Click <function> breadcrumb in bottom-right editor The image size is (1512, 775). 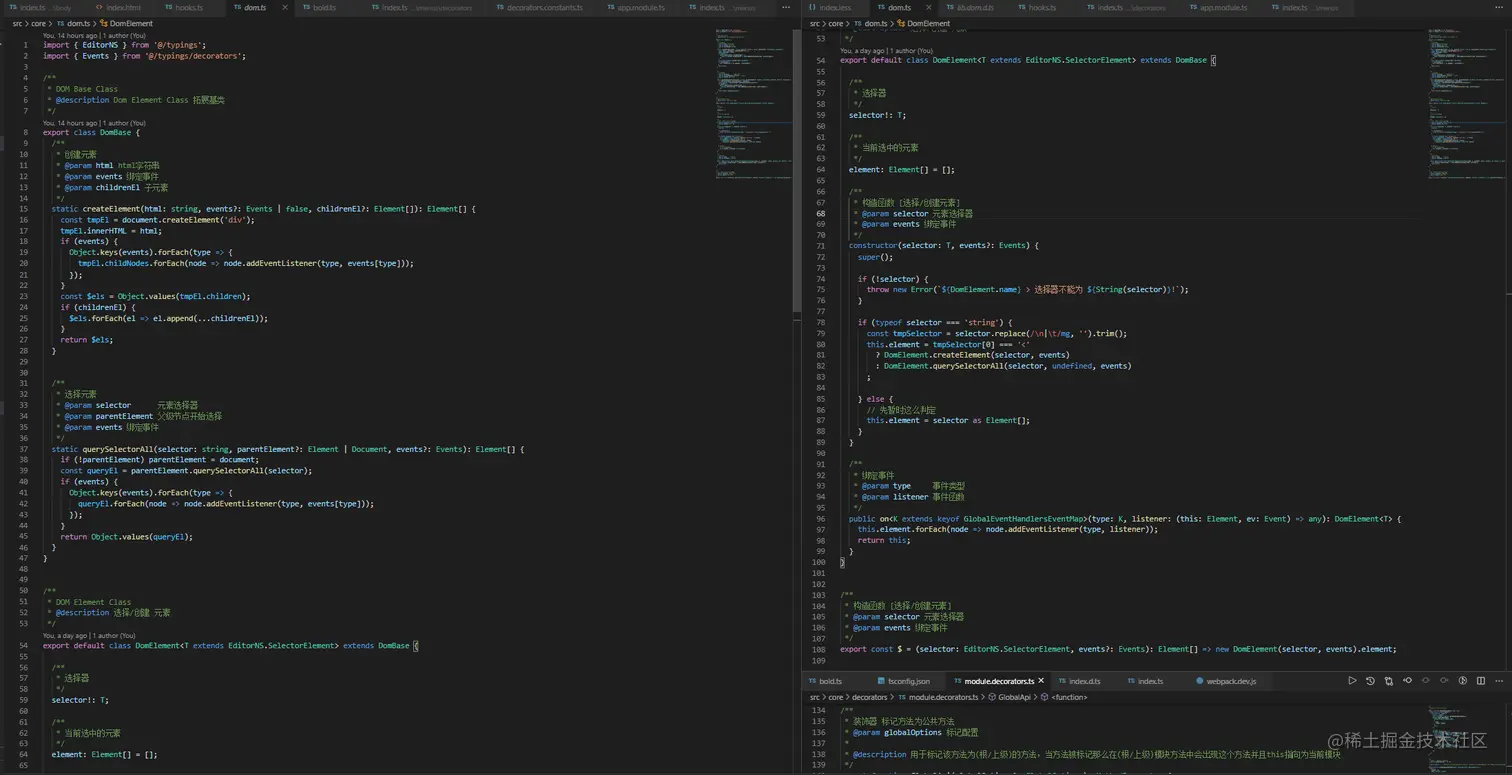[x=1064, y=697]
